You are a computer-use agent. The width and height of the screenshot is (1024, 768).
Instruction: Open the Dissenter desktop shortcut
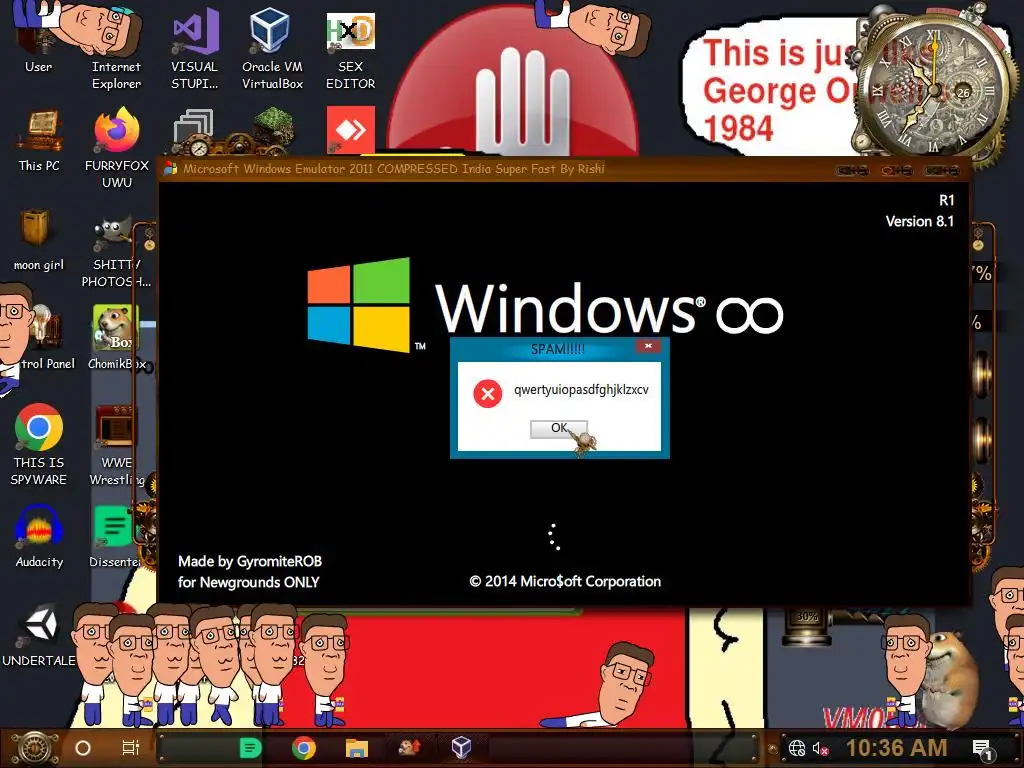coord(115,537)
